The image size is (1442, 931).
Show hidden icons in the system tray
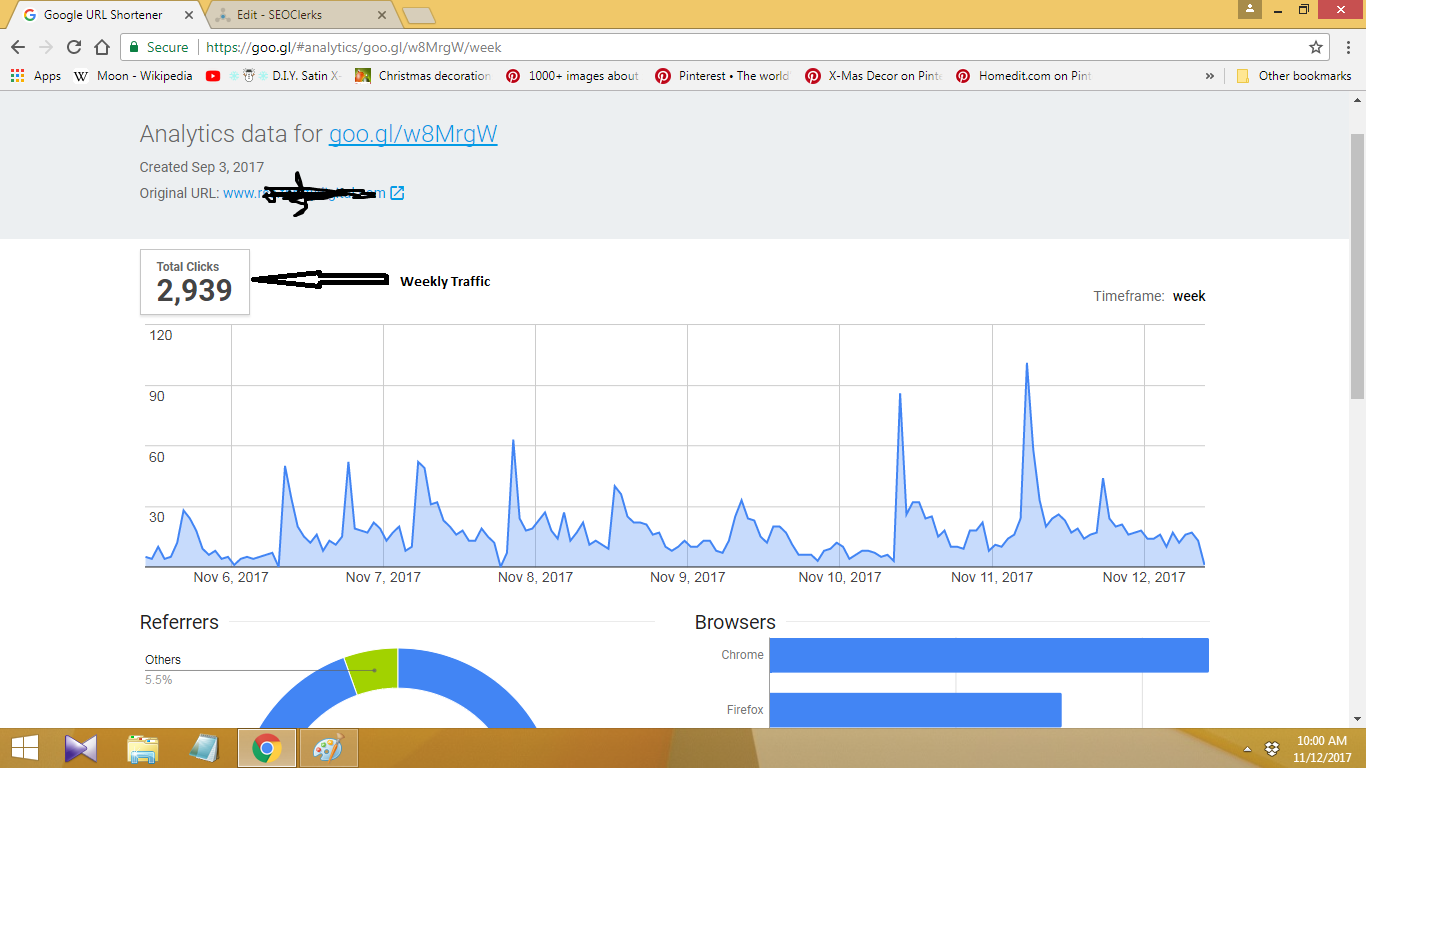[x=1247, y=747]
